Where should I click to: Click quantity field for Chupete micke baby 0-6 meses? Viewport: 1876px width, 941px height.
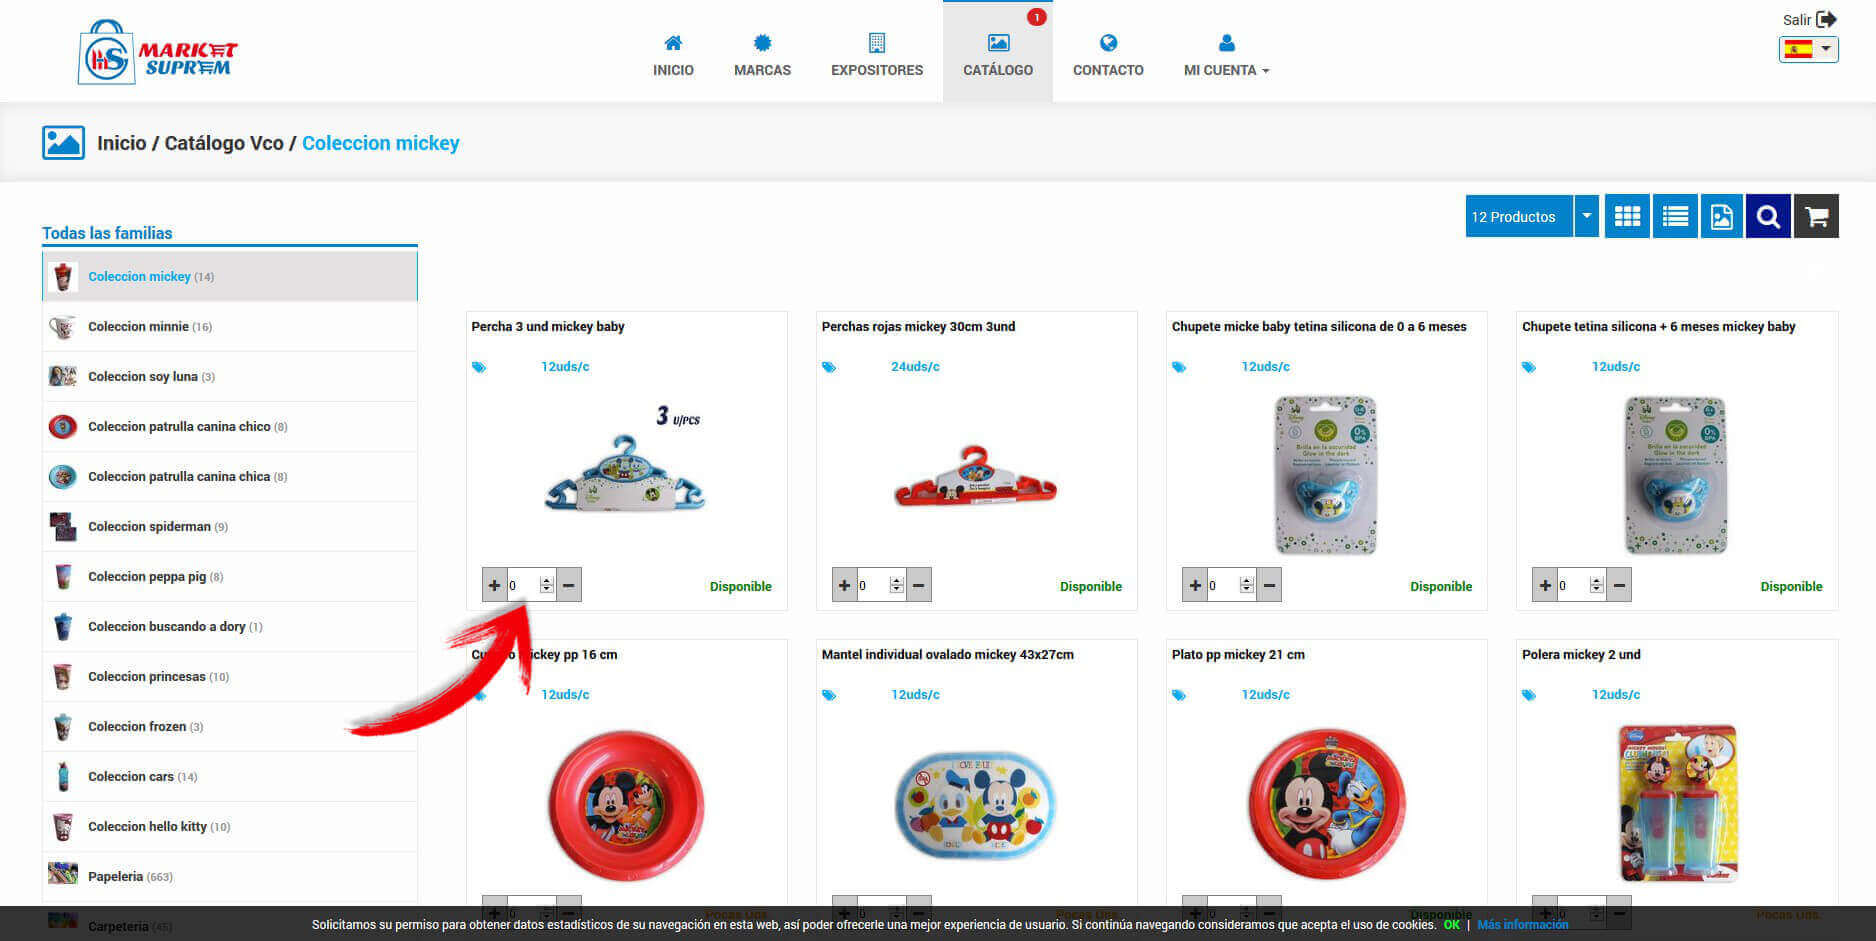tap(1223, 586)
